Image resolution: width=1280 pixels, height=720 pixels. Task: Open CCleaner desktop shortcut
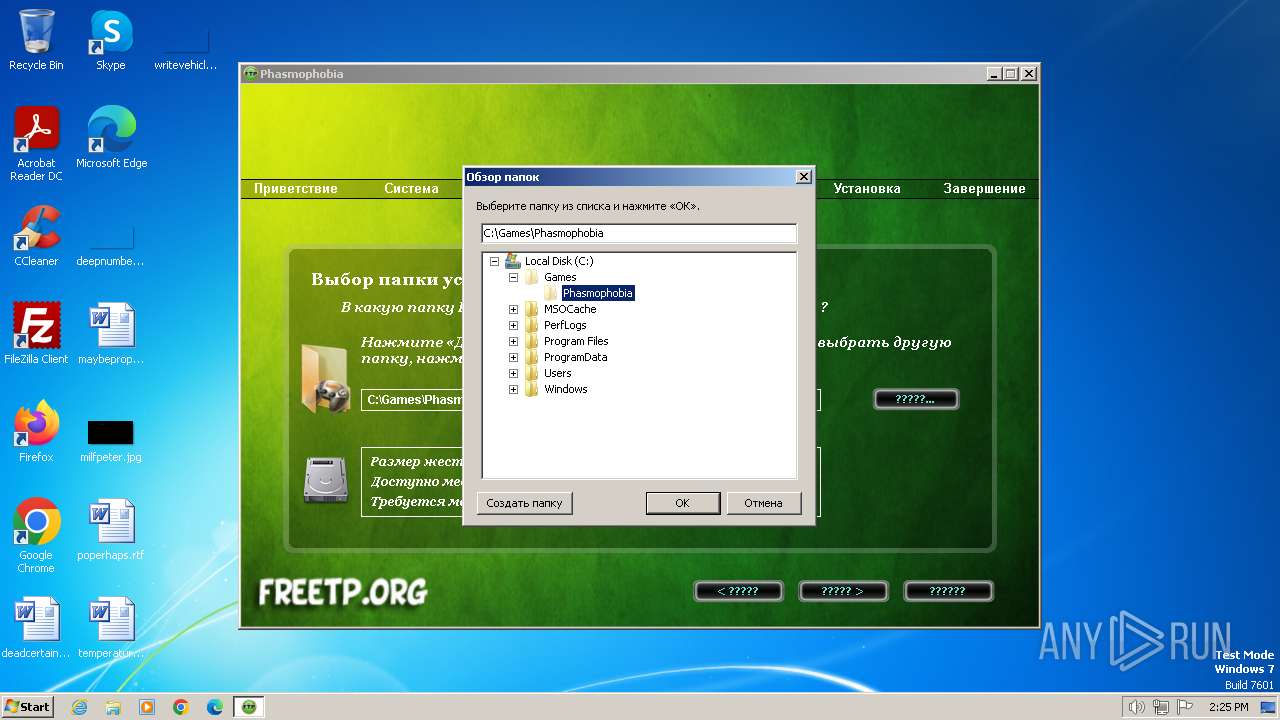(x=36, y=236)
